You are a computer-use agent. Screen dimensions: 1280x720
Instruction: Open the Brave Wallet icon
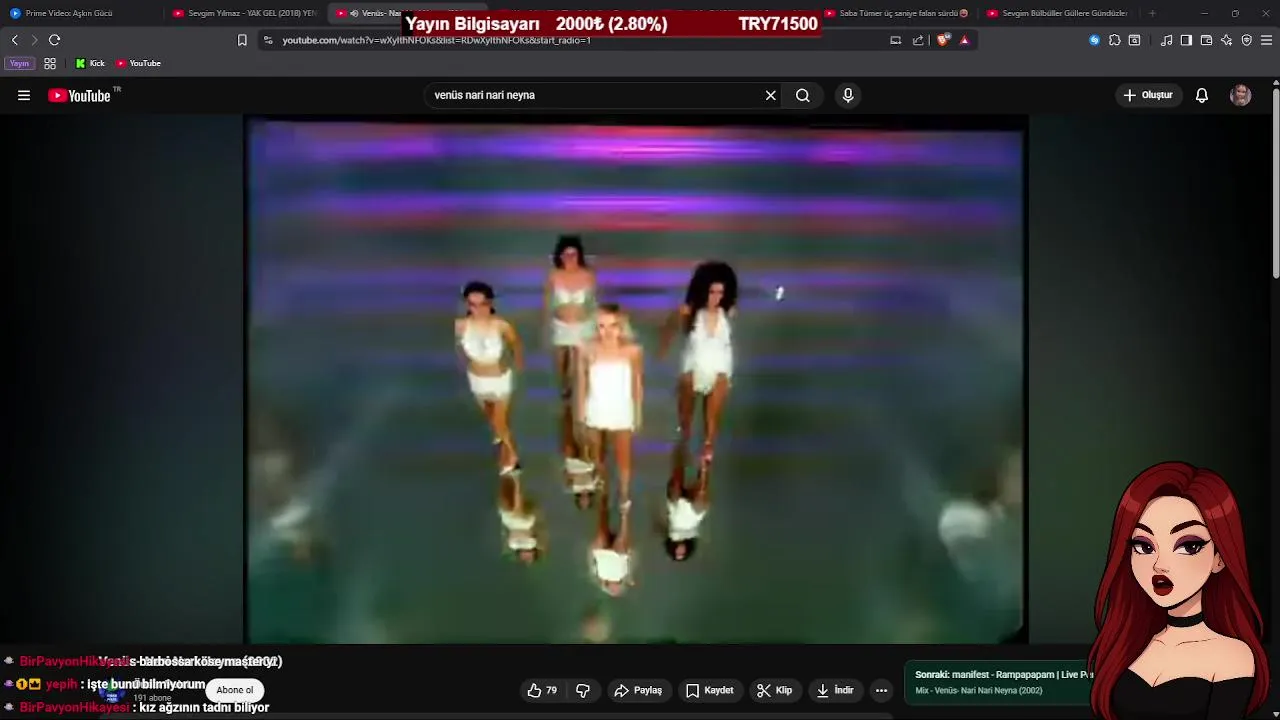(1206, 40)
